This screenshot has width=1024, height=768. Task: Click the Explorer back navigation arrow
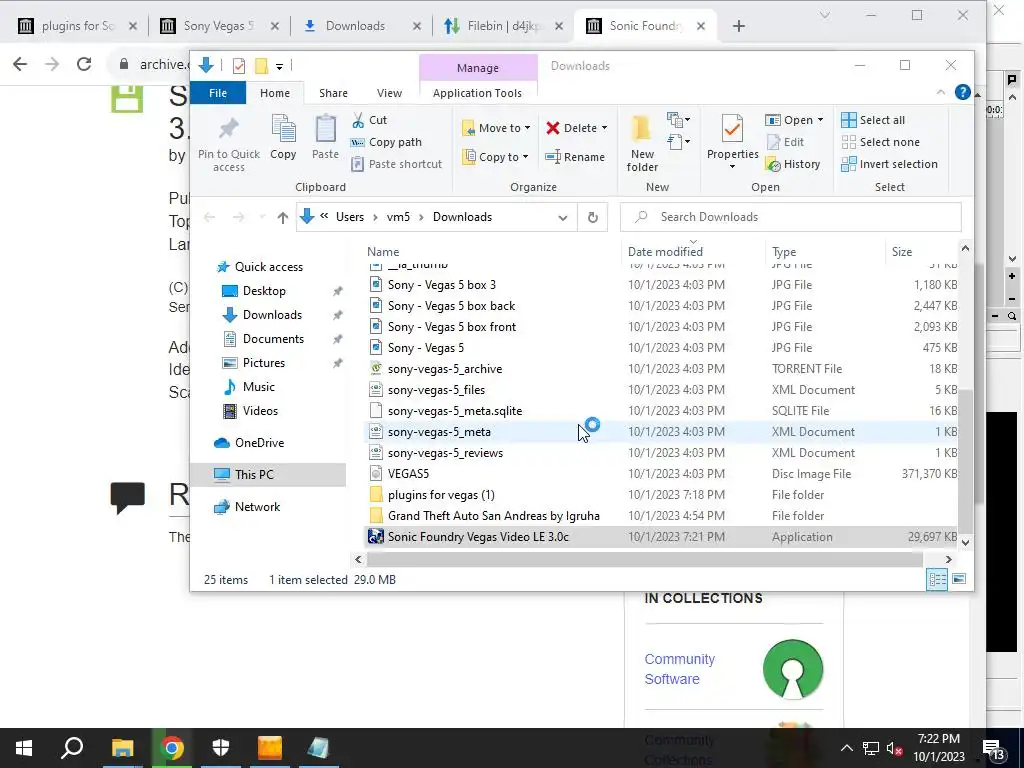(209, 217)
